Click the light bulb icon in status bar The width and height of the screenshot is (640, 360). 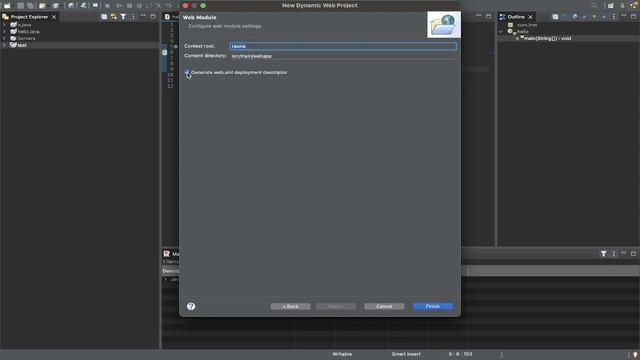pyautogui.click(x=635, y=355)
